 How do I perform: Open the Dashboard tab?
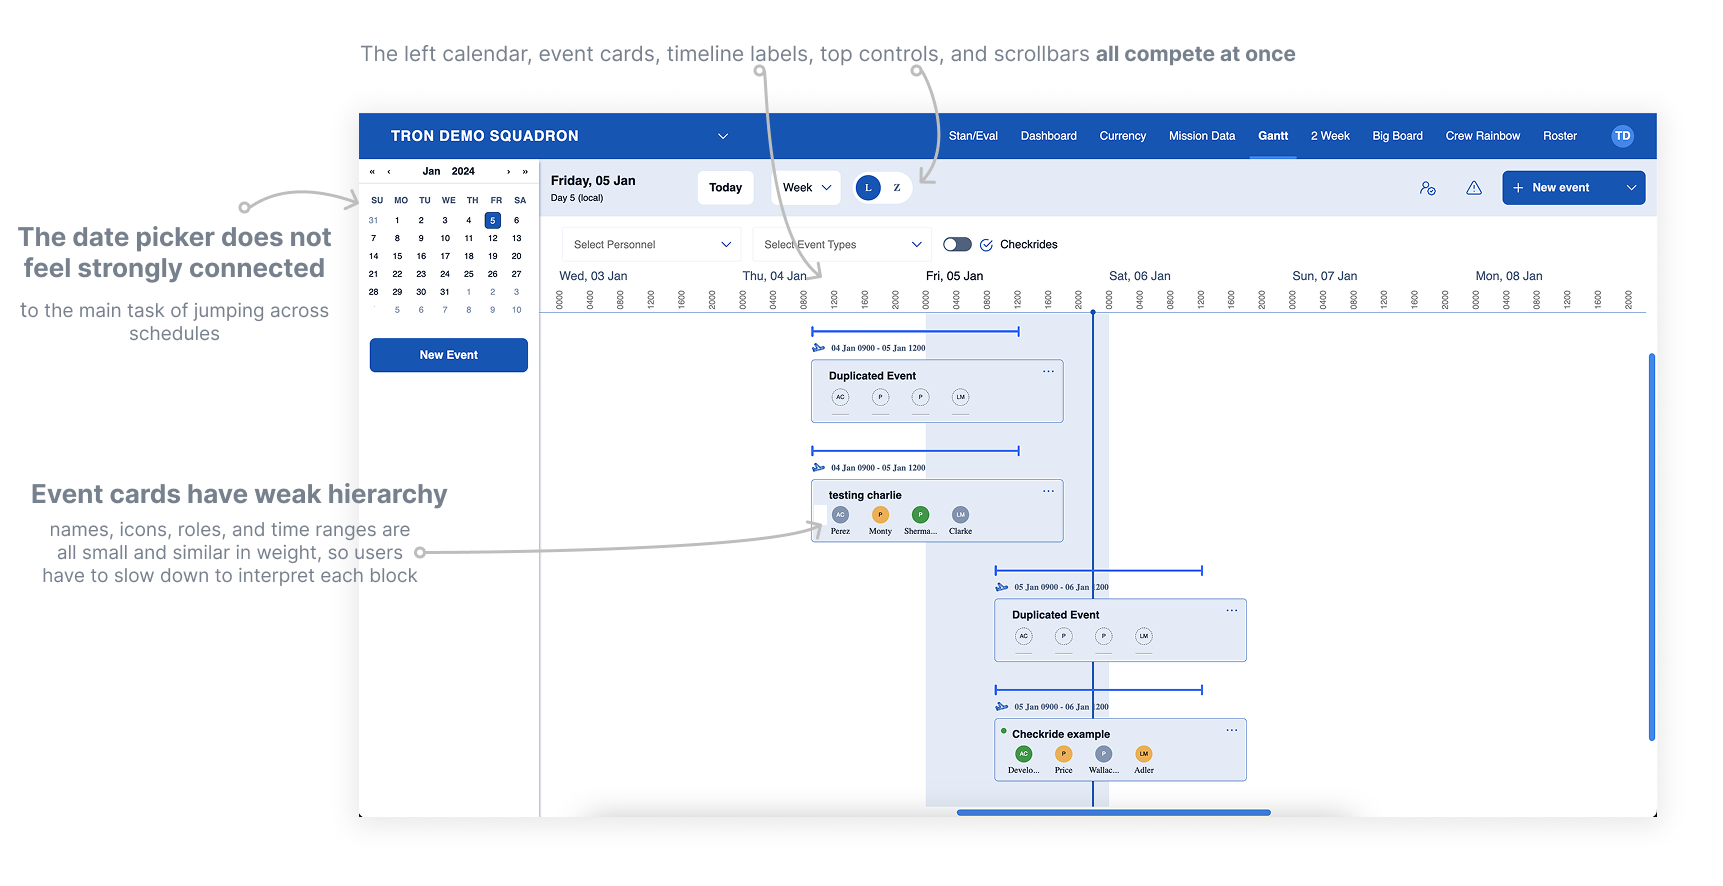1048,136
